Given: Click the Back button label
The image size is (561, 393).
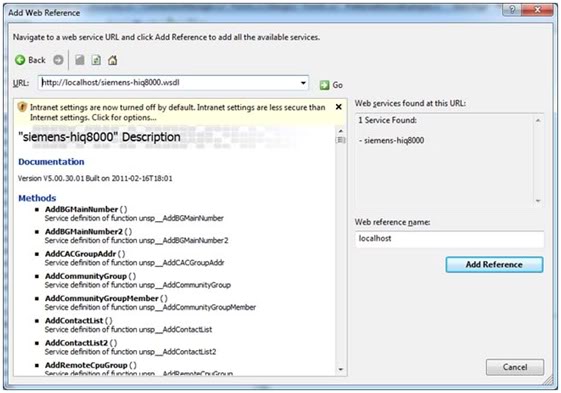Looking at the screenshot, I should pos(37,60).
